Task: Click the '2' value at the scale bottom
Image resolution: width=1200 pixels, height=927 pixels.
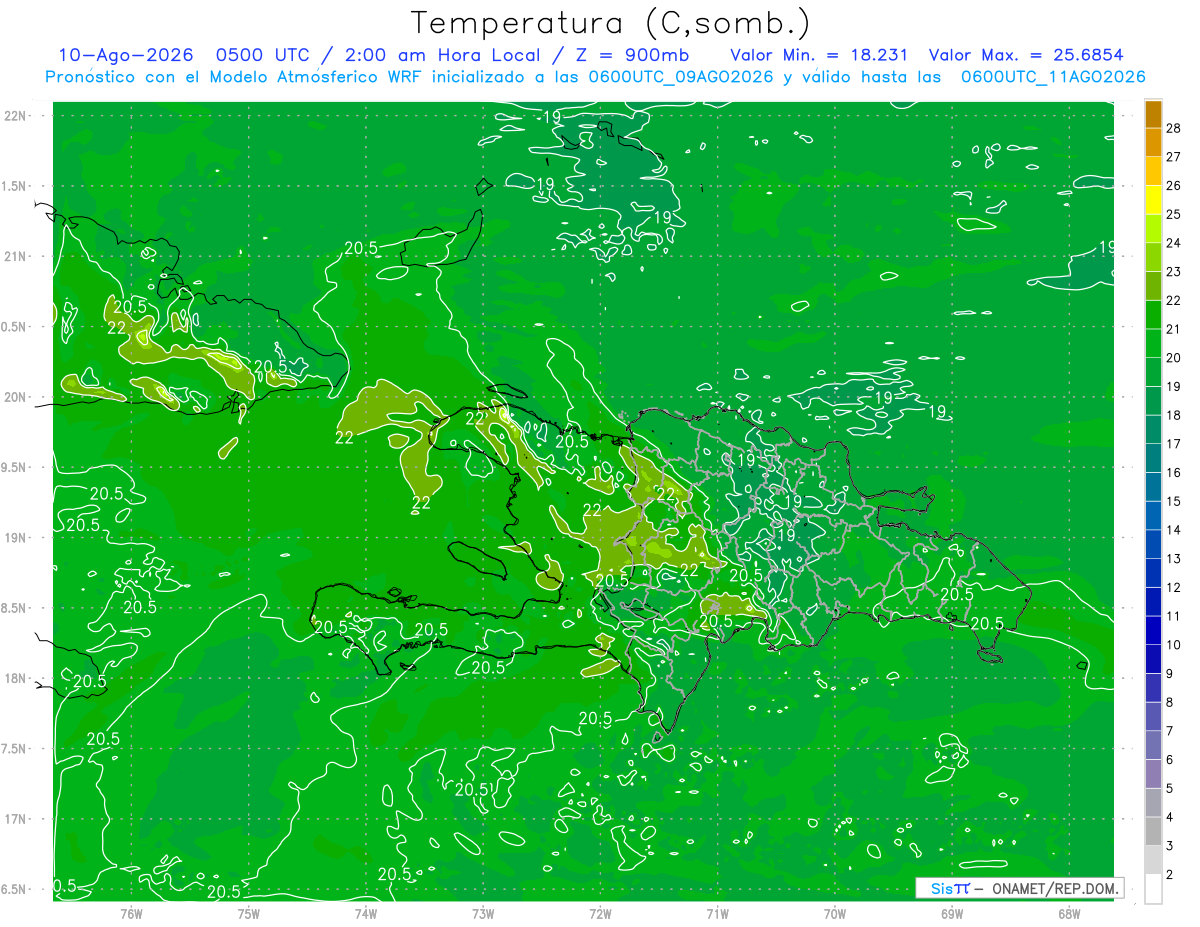Action: (x=1171, y=875)
